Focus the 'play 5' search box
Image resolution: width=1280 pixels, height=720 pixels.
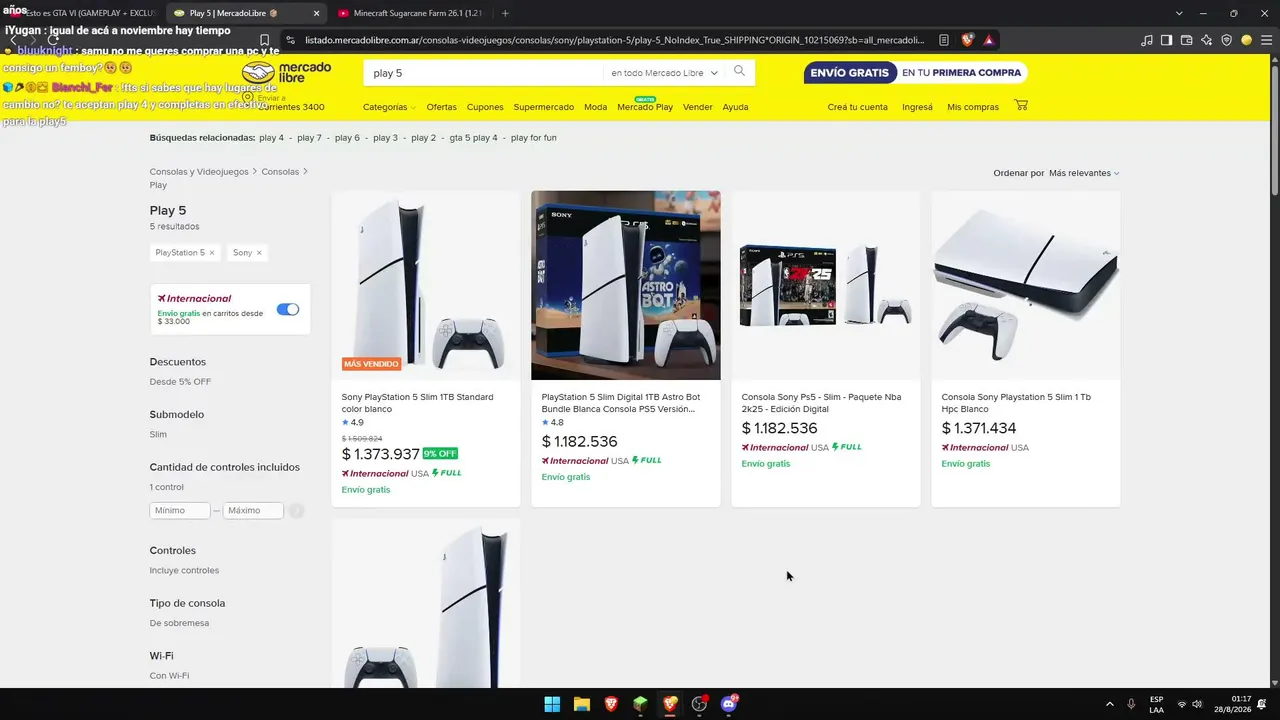tap(485, 73)
